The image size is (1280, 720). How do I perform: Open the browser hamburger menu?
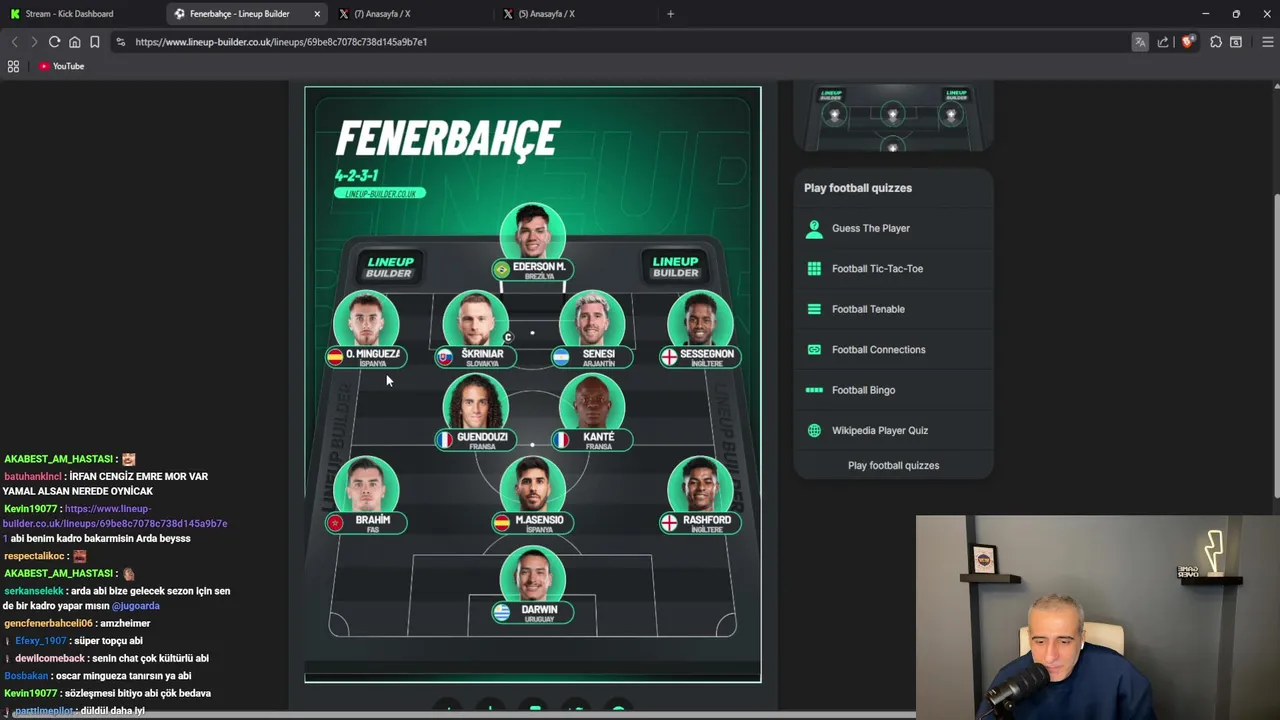pyautogui.click(x=1267, y=42)
